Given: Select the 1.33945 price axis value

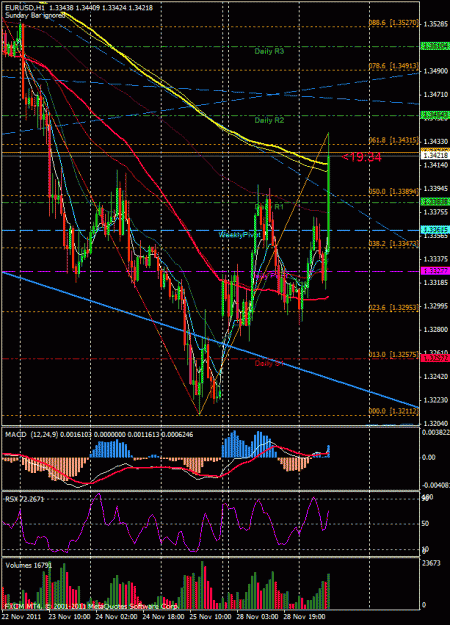Looking at the screenshot, I should 435,189.
